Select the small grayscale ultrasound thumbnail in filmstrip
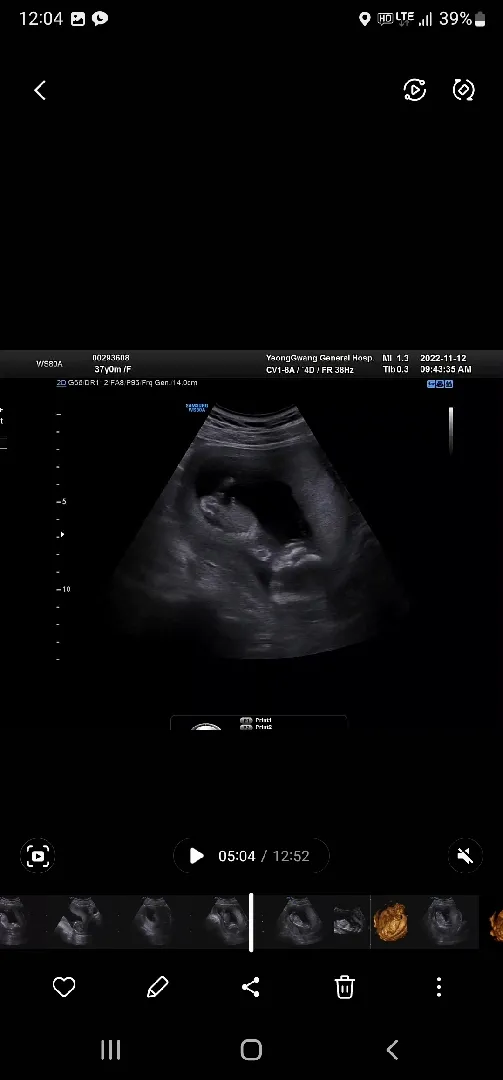This screenshot has height=1080, width=503. coord(351,922)
